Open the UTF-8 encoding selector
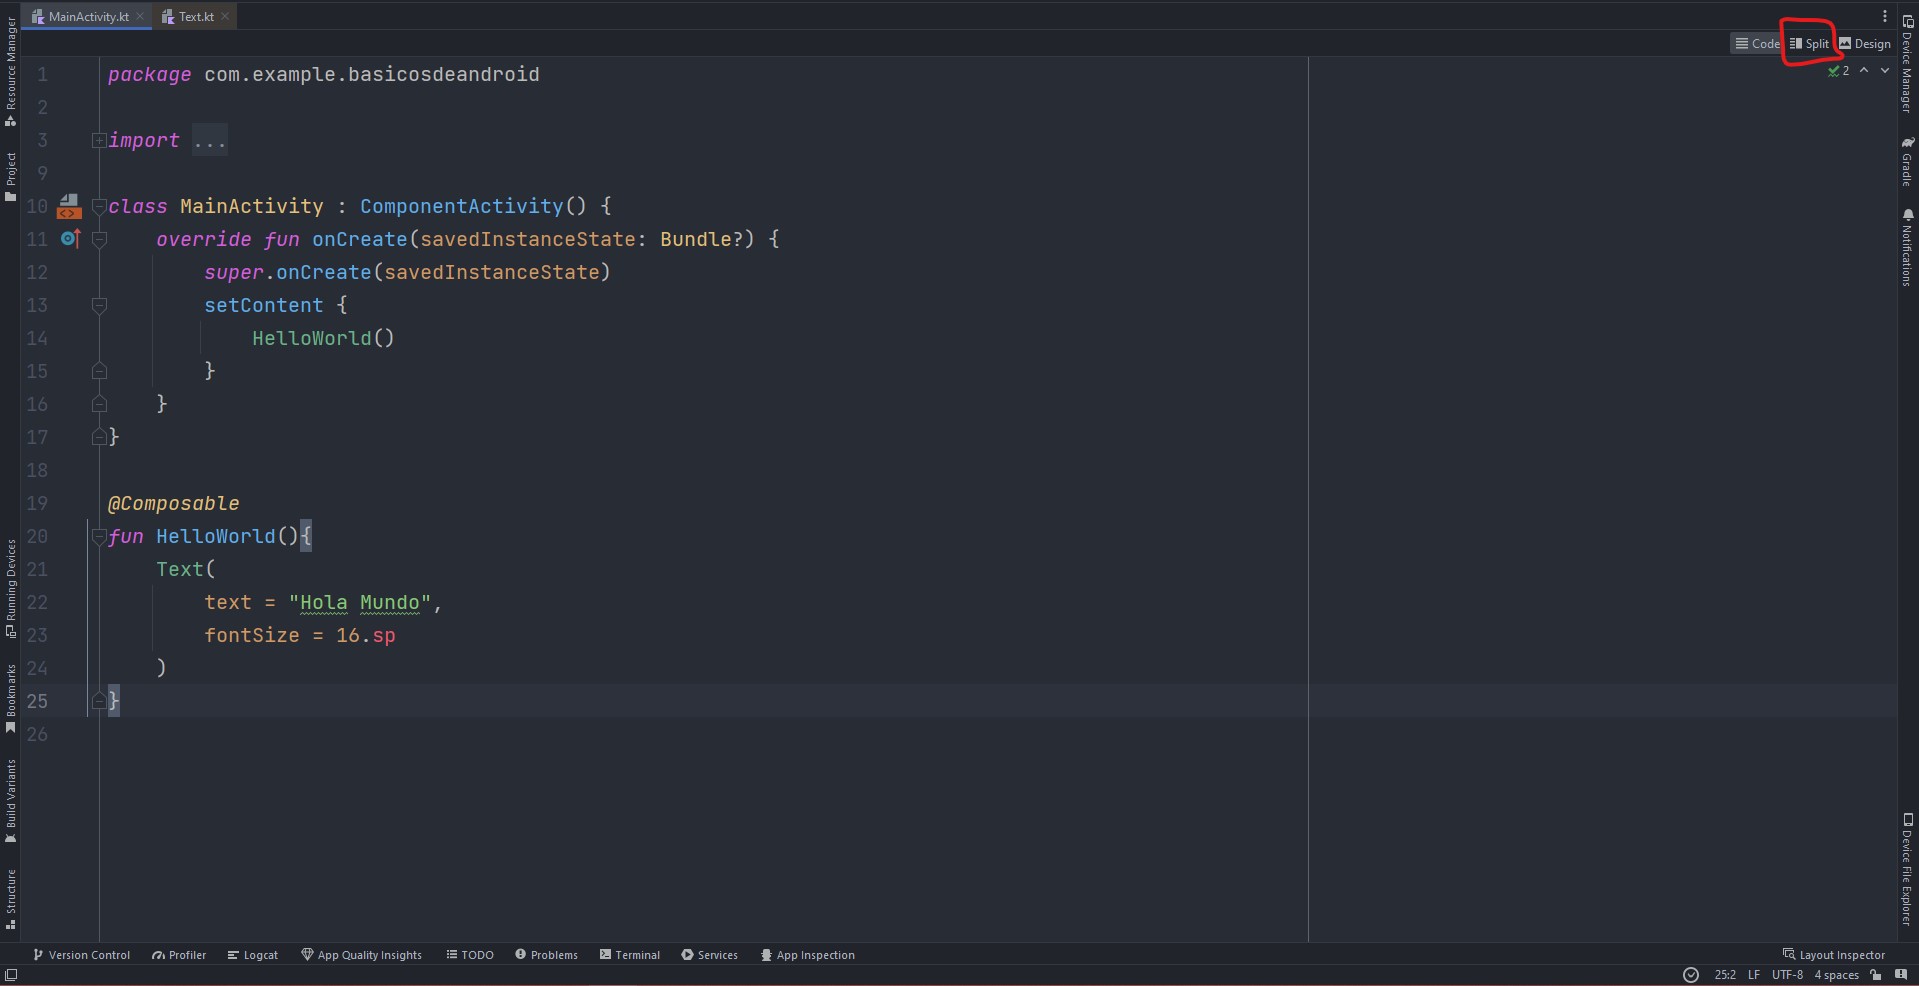1919x986 pixels. click(x=1787, y=975)
